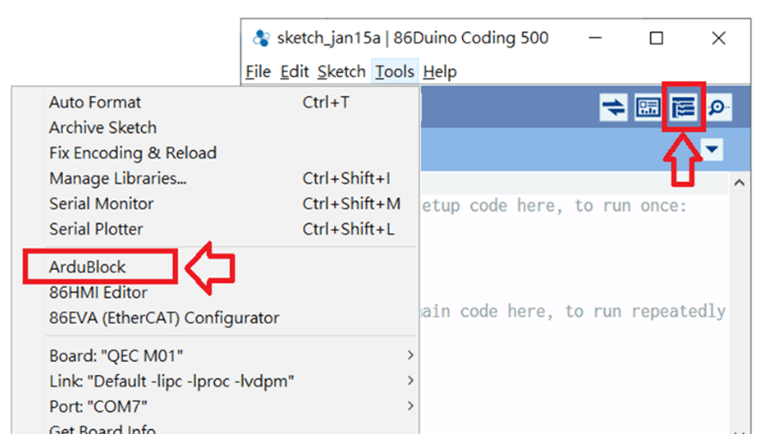
Task: Choose Auto Format menu entry
Action: point(95,102)
